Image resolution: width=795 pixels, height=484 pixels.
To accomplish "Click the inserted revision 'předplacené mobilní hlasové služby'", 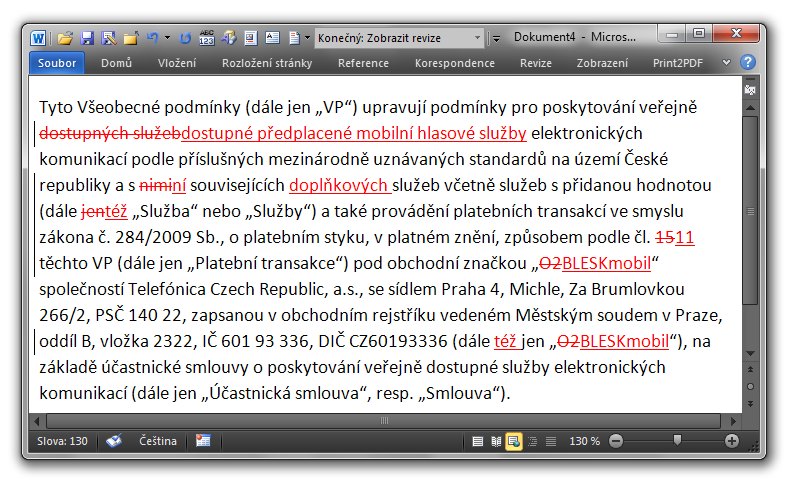I will click(391, 133).
